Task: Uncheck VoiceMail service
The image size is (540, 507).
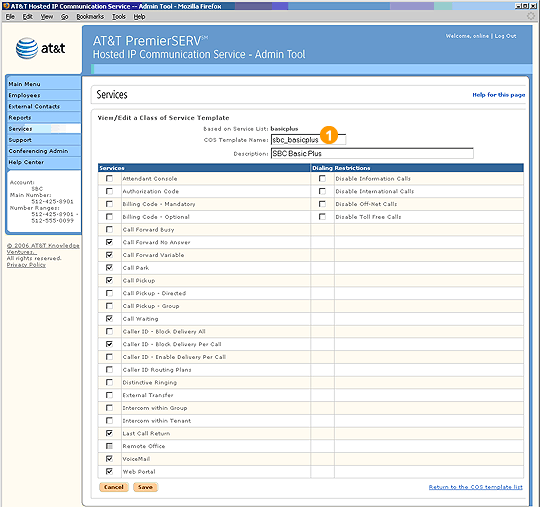Action: click(x=110, y=459)
